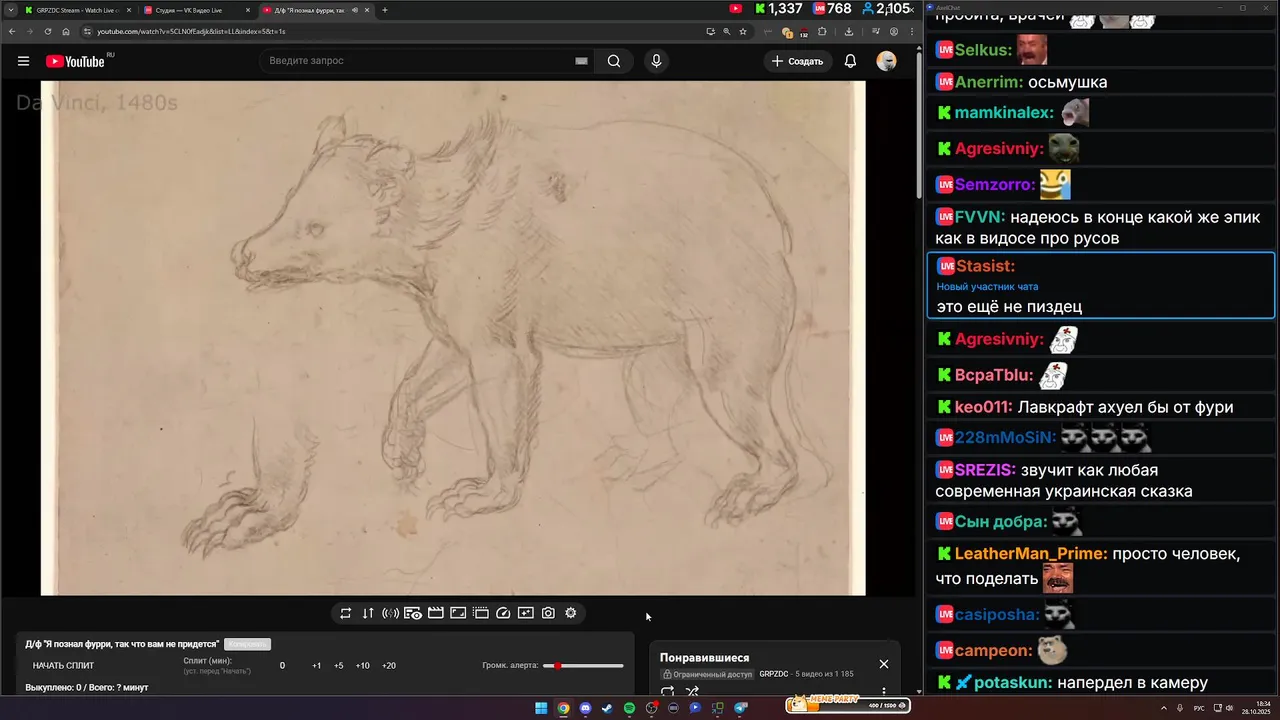Click the split minutes value '0' field

click(x=282, y=666)
